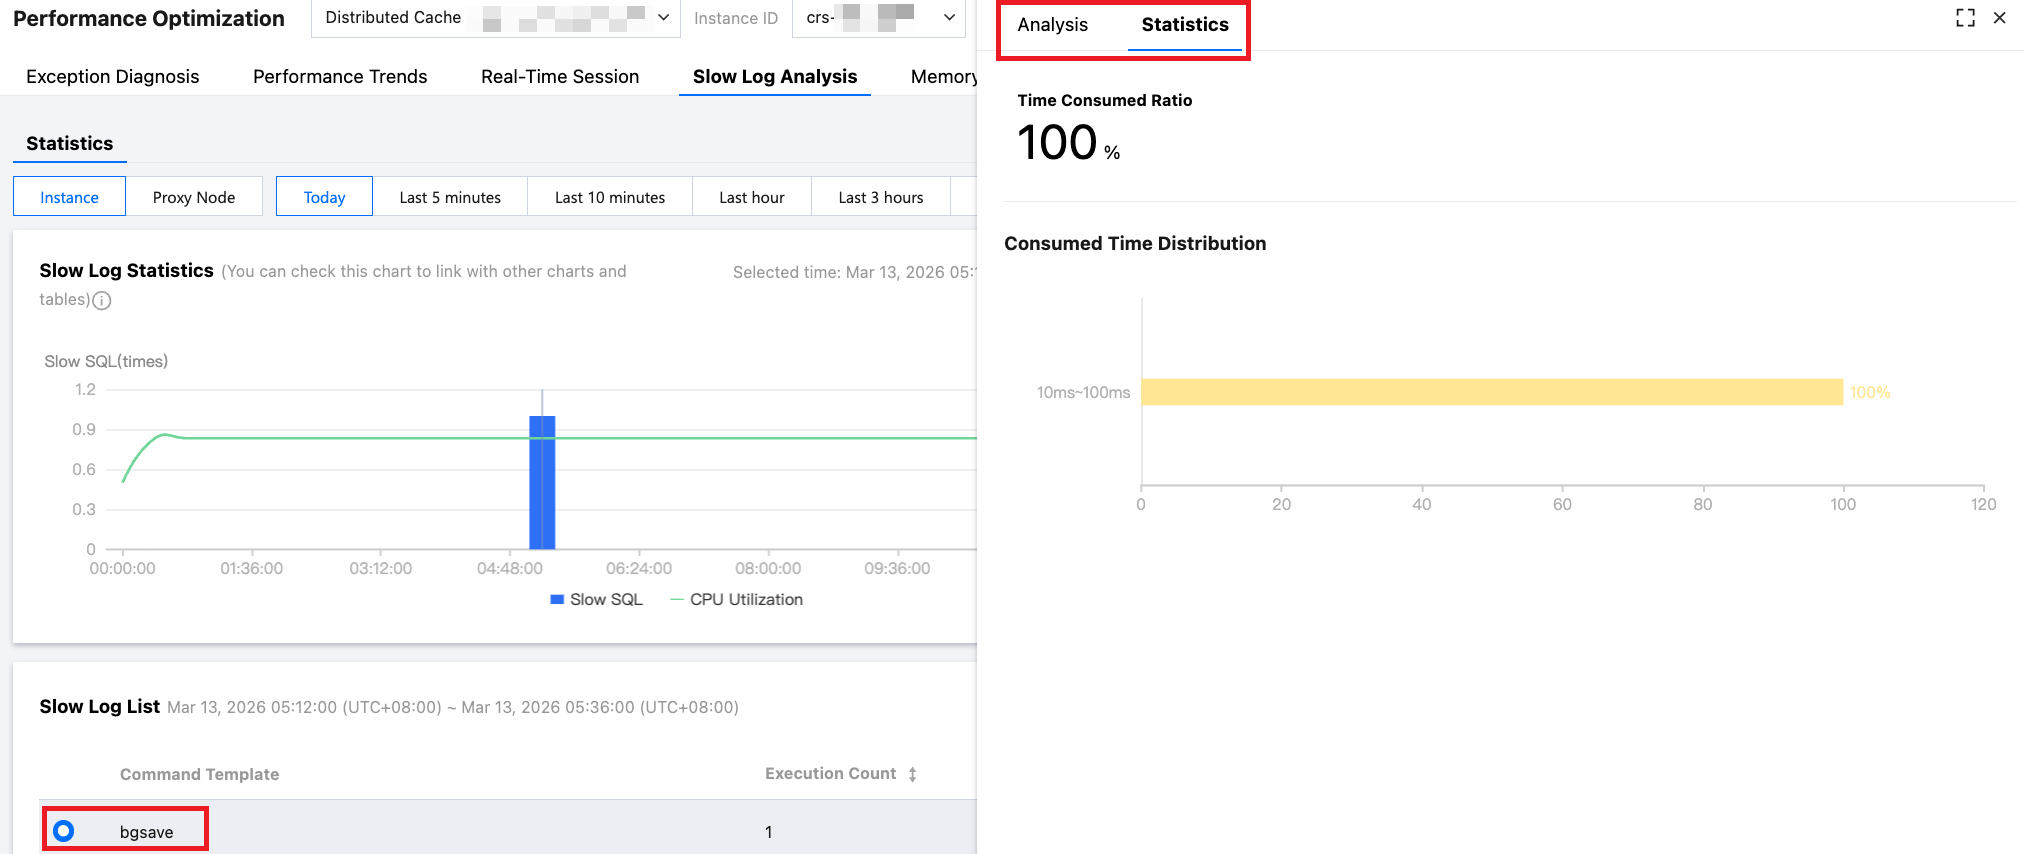Image resolution: width=2024 pixels, height=854 pixels.
Task: Toggle CPU Utilization legend marker
Action: (677, 600)
